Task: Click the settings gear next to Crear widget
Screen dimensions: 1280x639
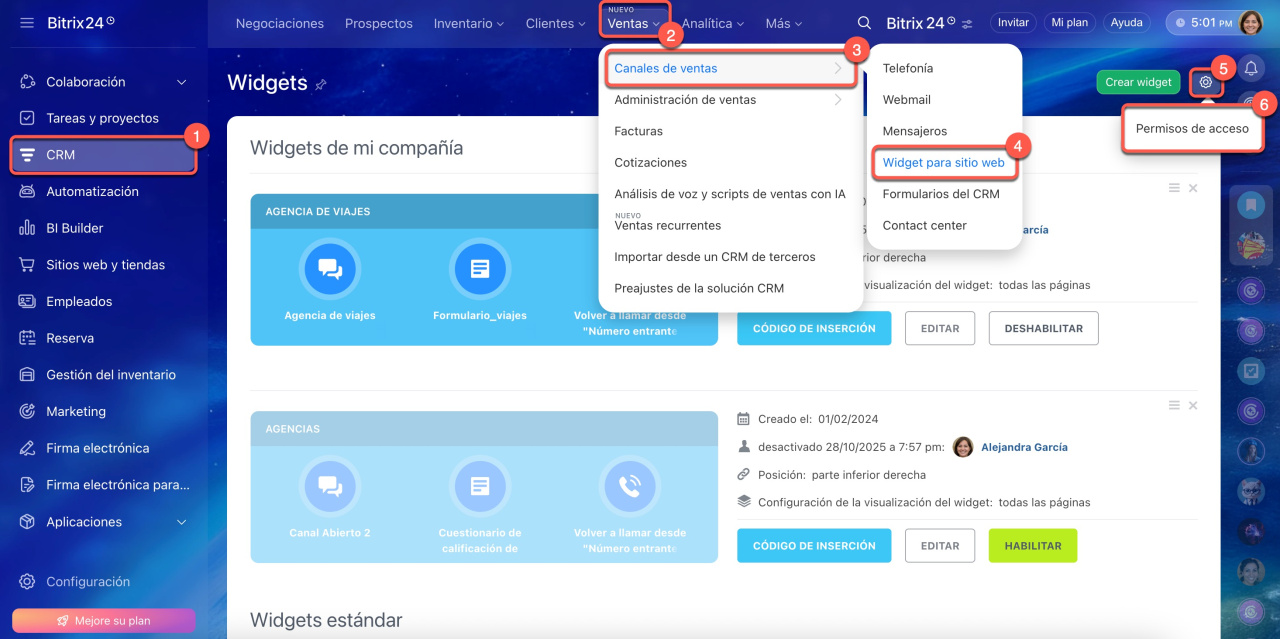Action: pos(1206,82)
